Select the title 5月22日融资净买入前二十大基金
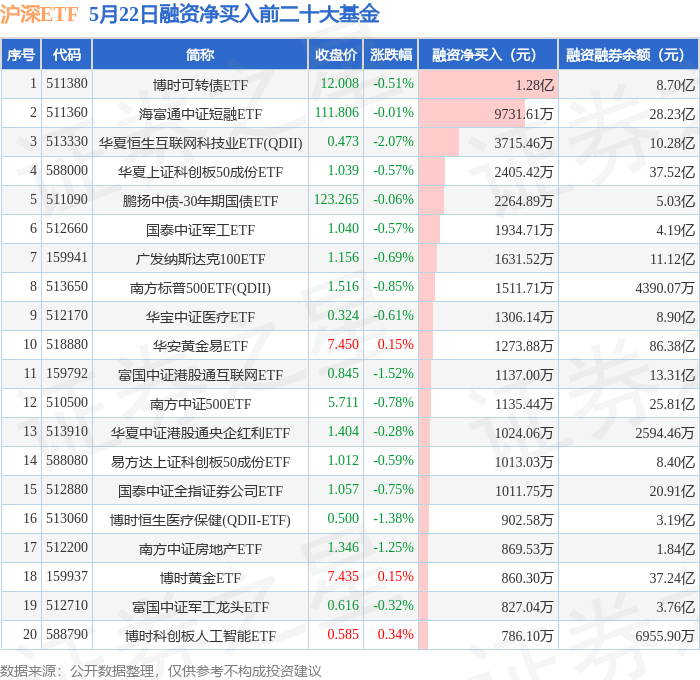The image size is (700, 680). pos(234,14)
